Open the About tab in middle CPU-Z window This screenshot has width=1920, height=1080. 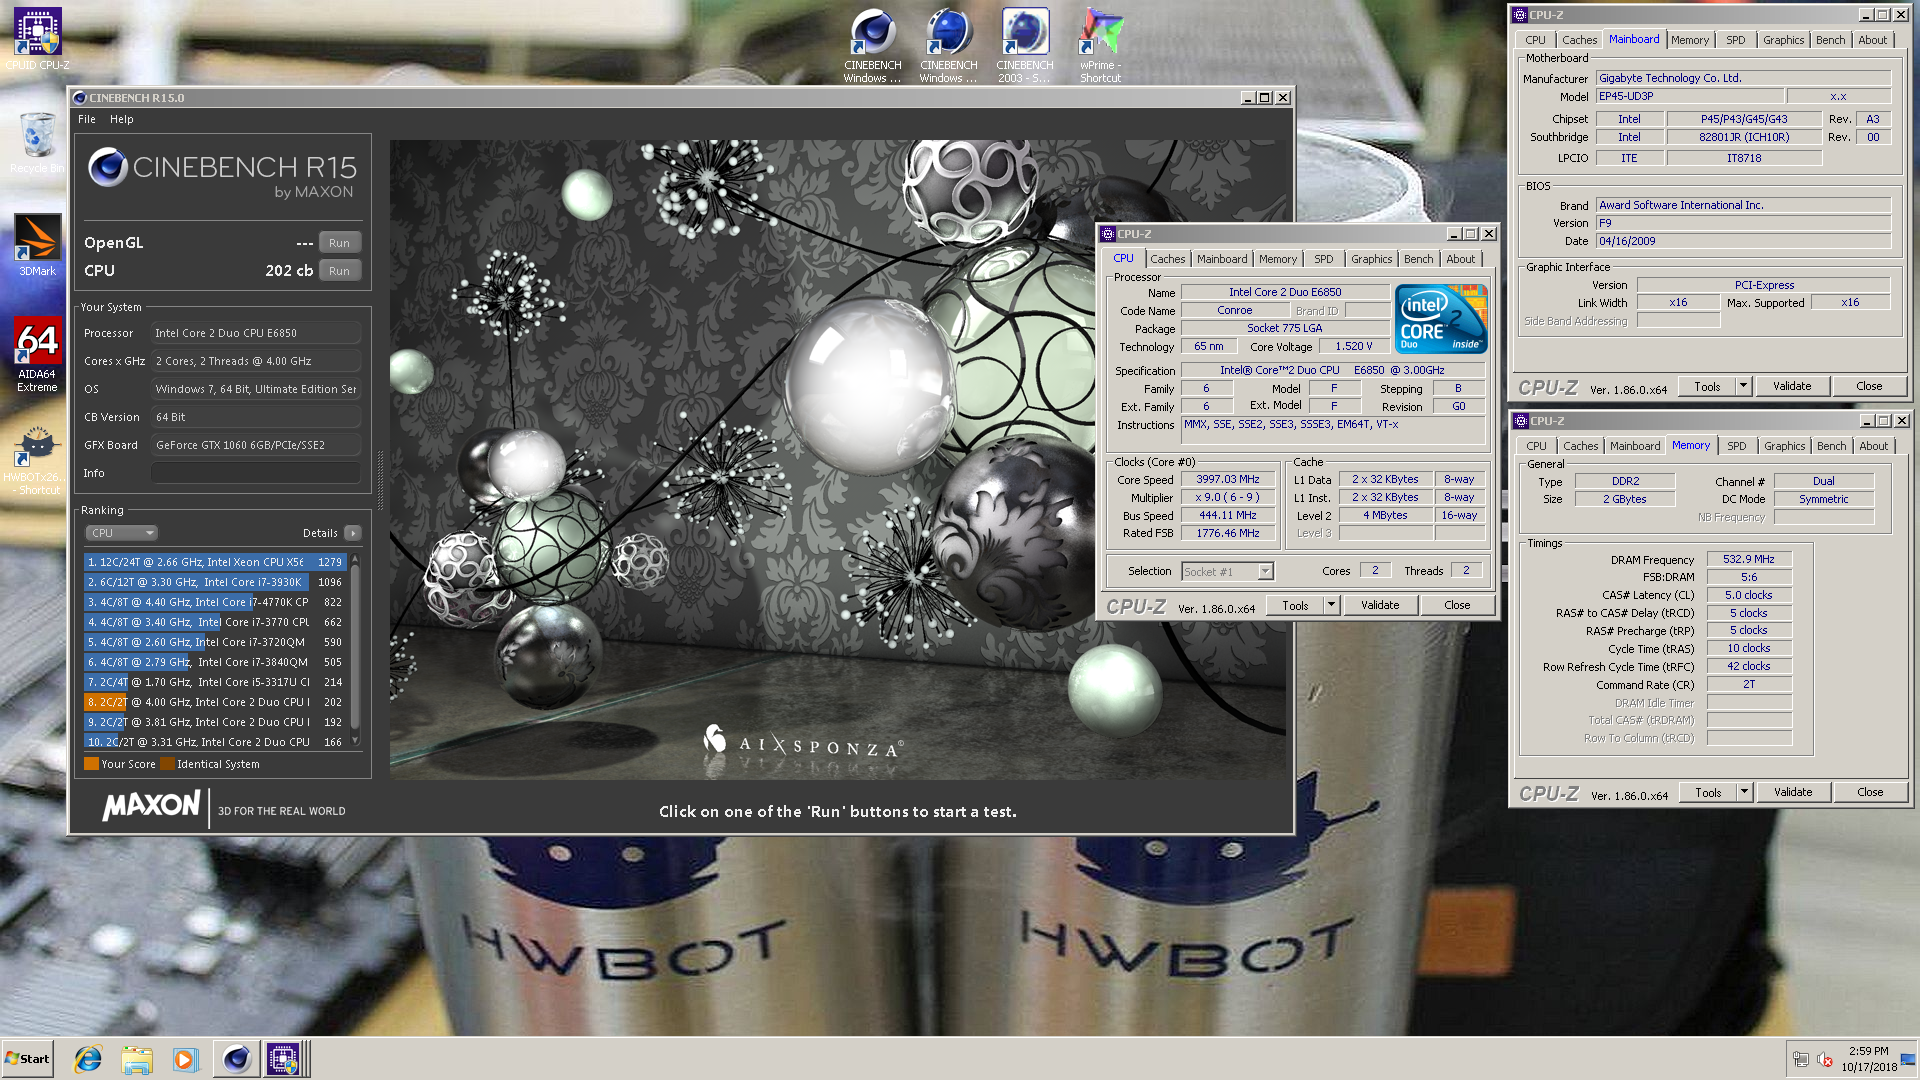[1460, 259]
